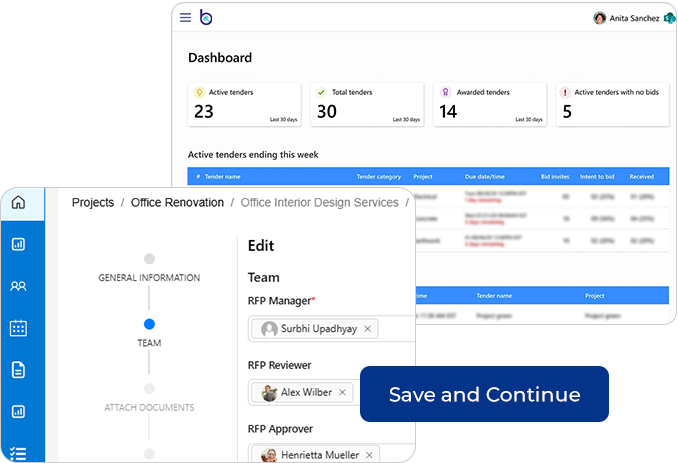
Task: Navigate to Projects breadcrumb
Action: (93, 202)
